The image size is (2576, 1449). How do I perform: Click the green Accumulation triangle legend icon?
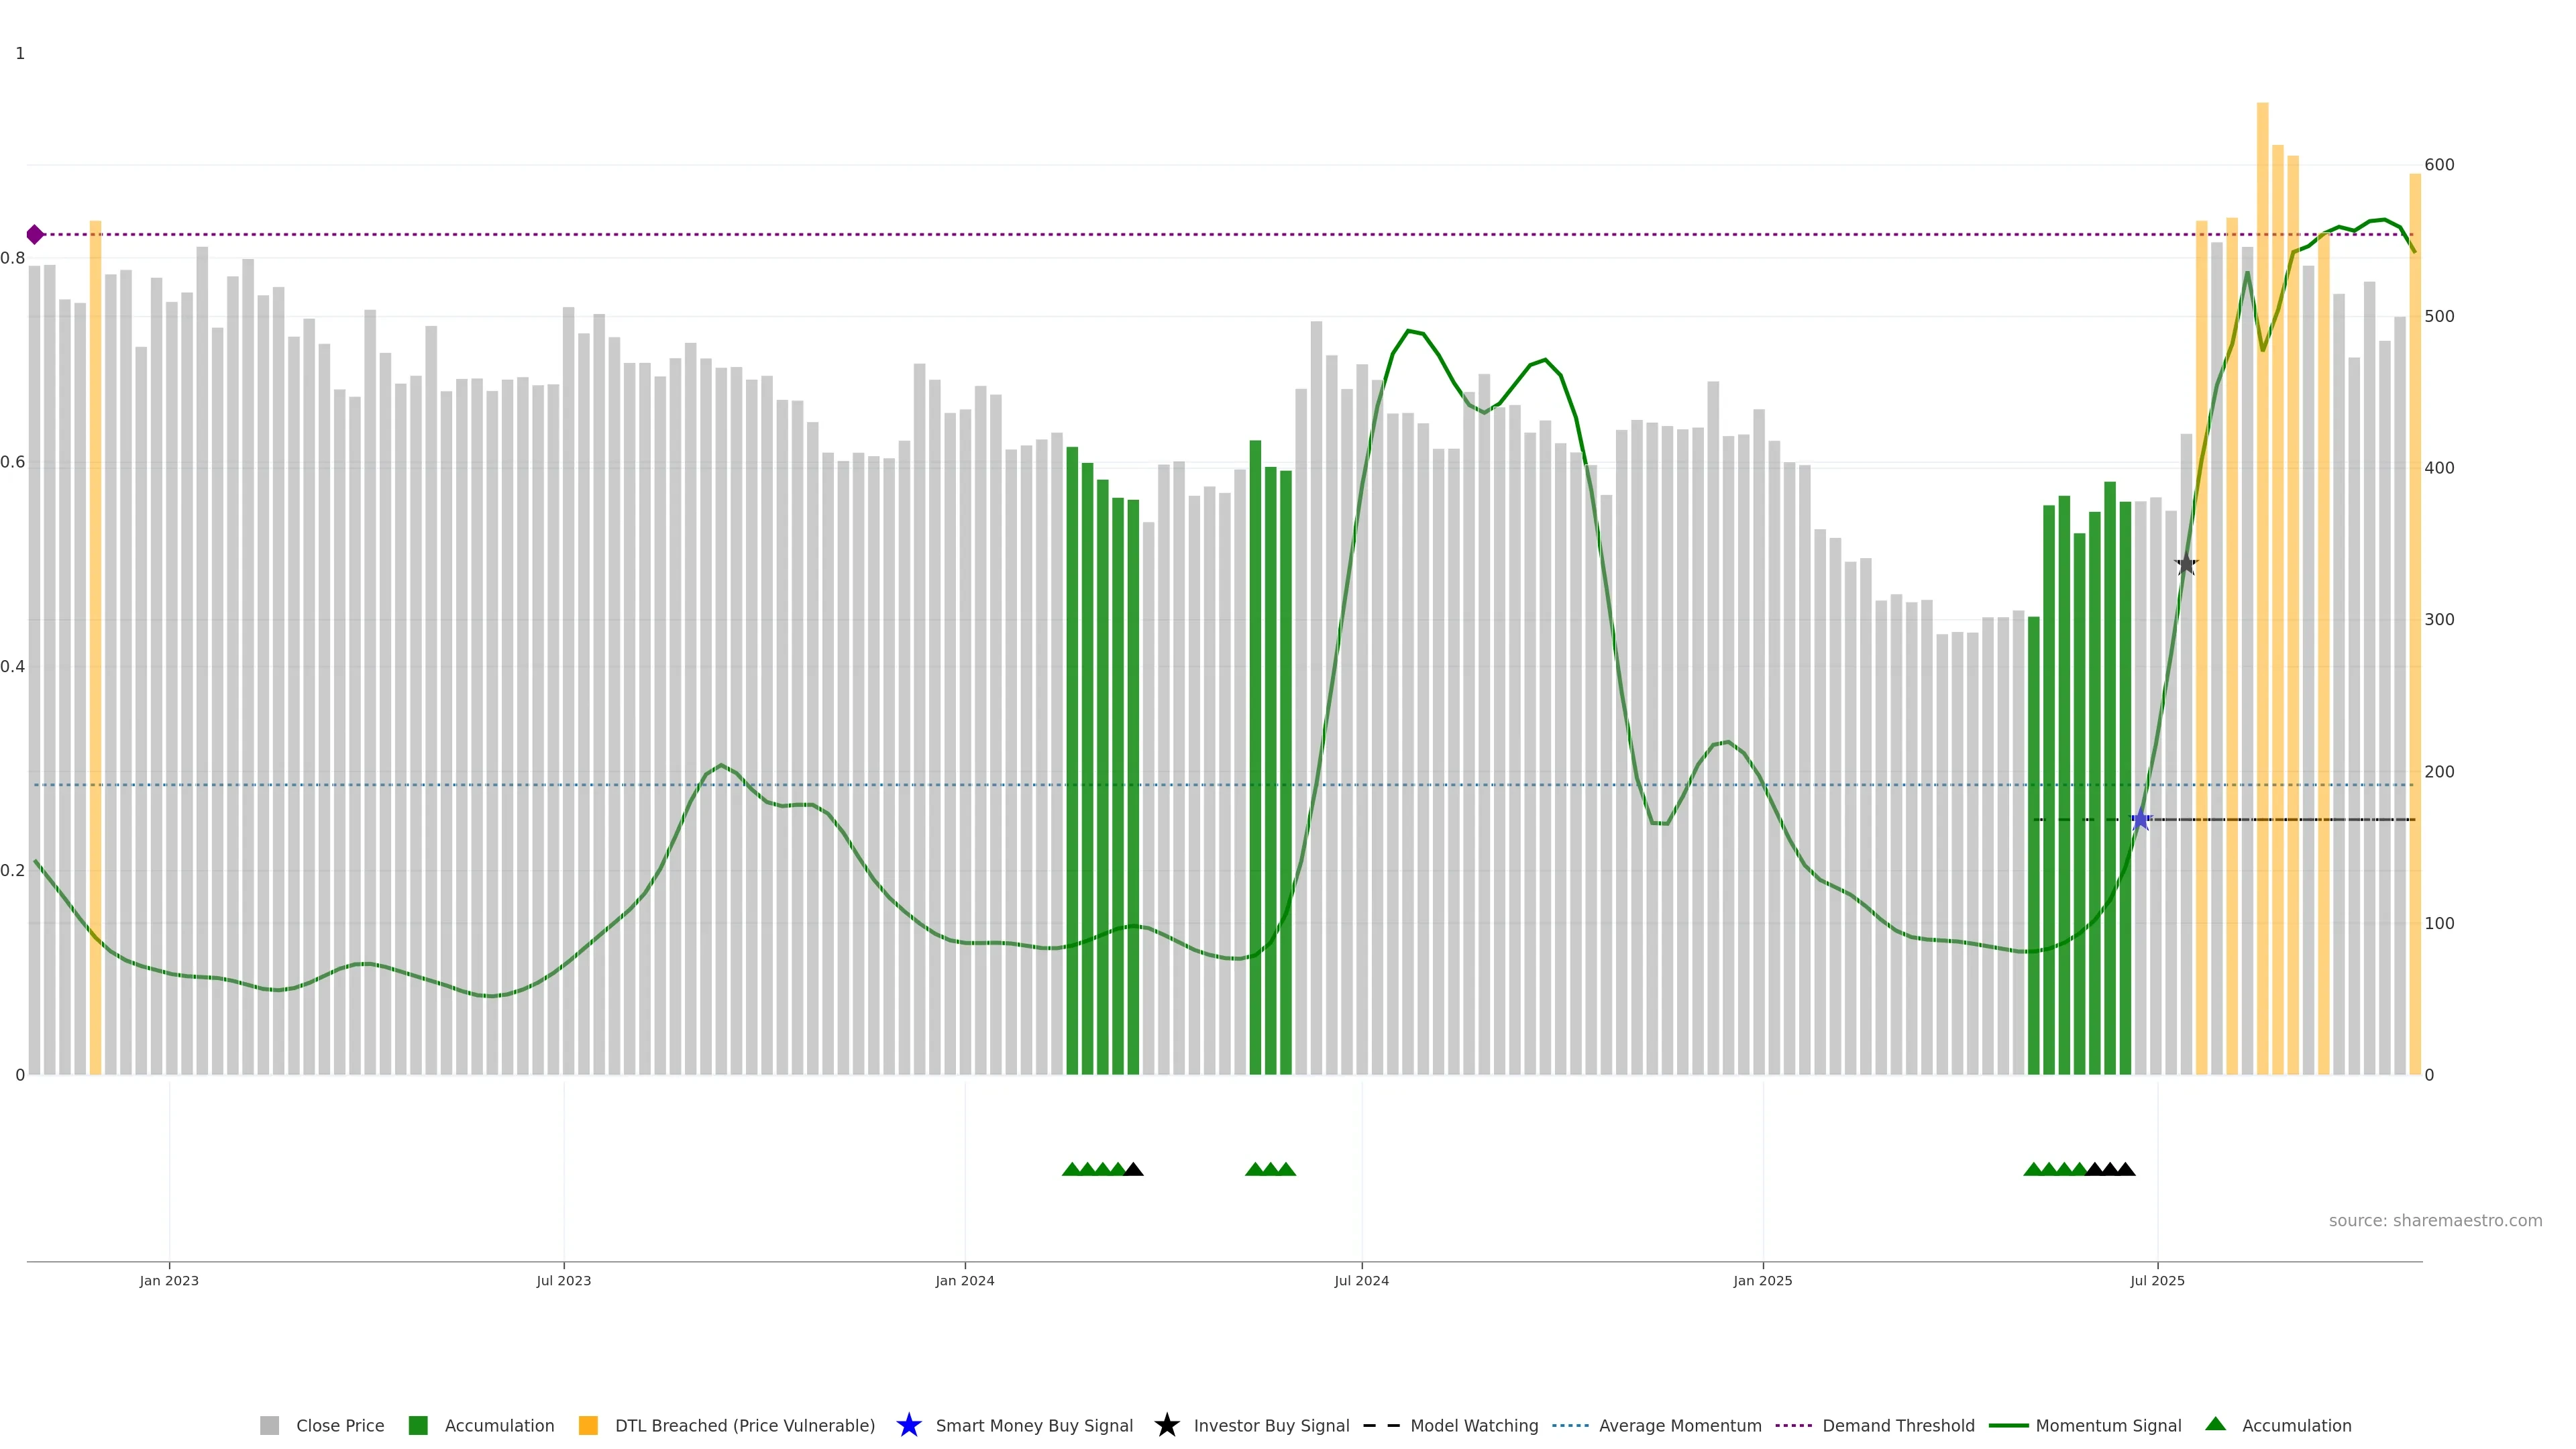2215,1424
